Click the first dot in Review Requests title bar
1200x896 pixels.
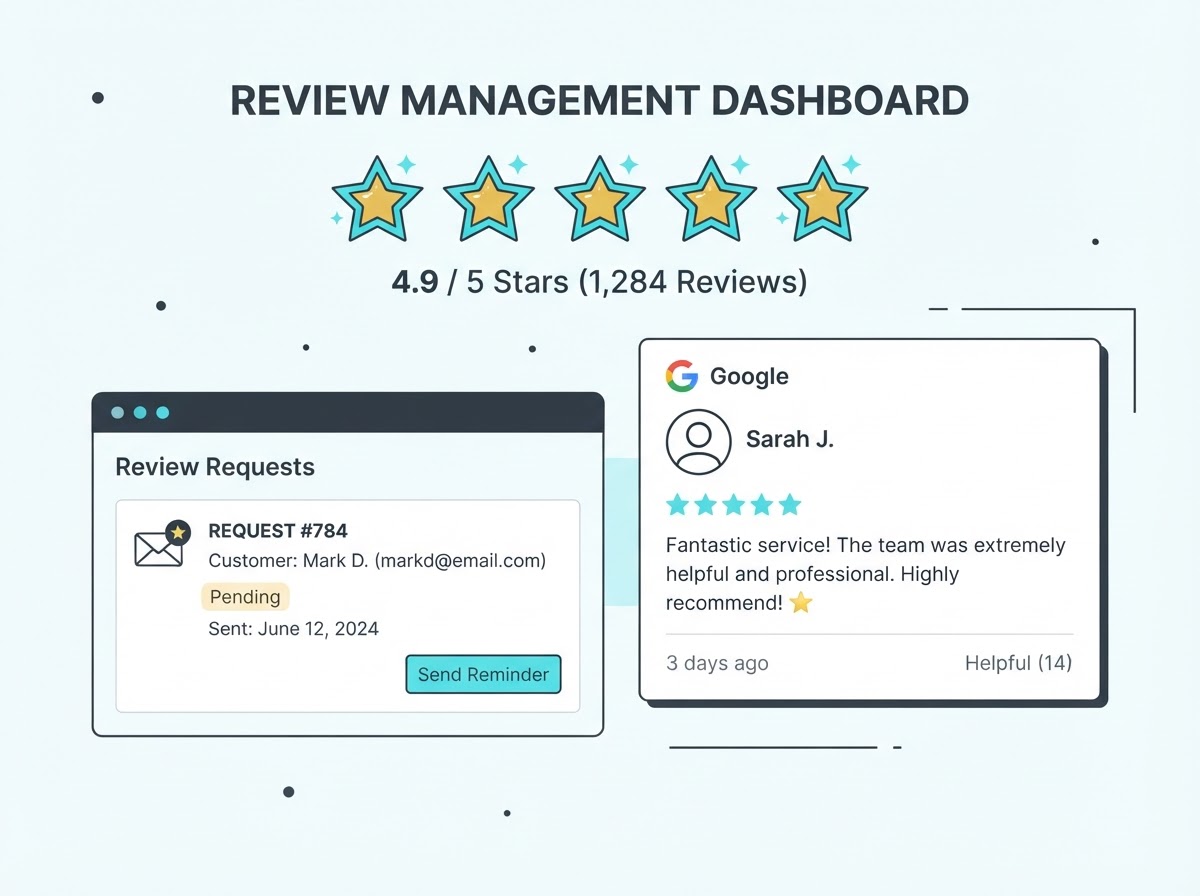pos(118,412)
